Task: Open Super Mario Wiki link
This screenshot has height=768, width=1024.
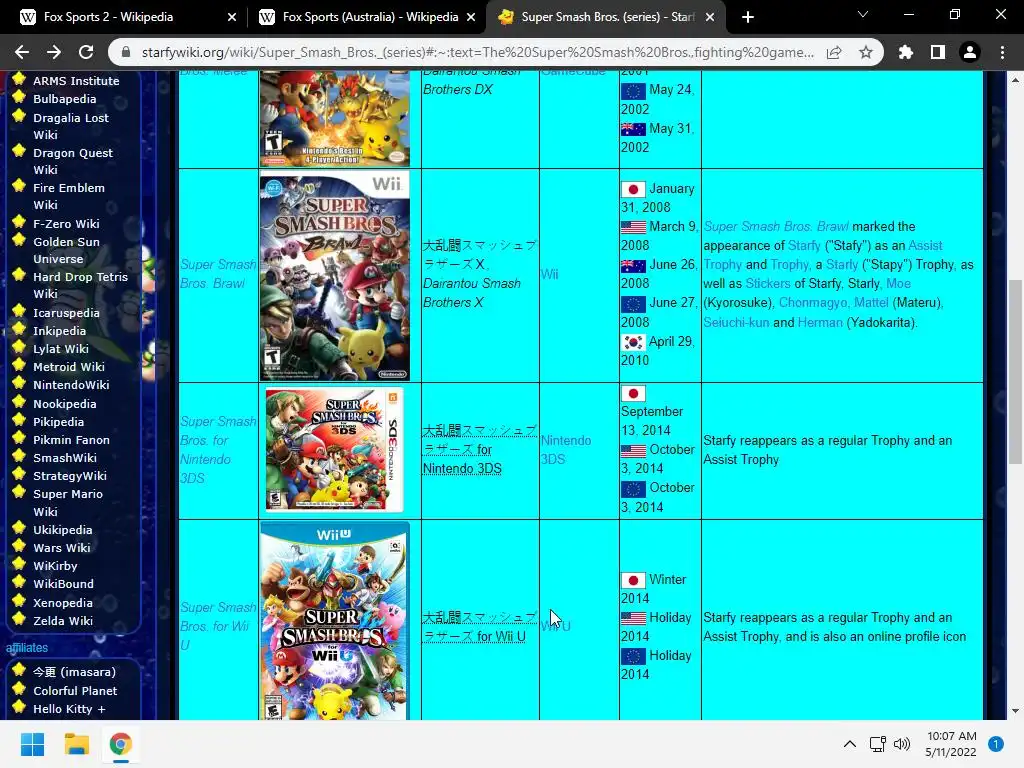Action: pyautogui.click(x=67, y=502)
